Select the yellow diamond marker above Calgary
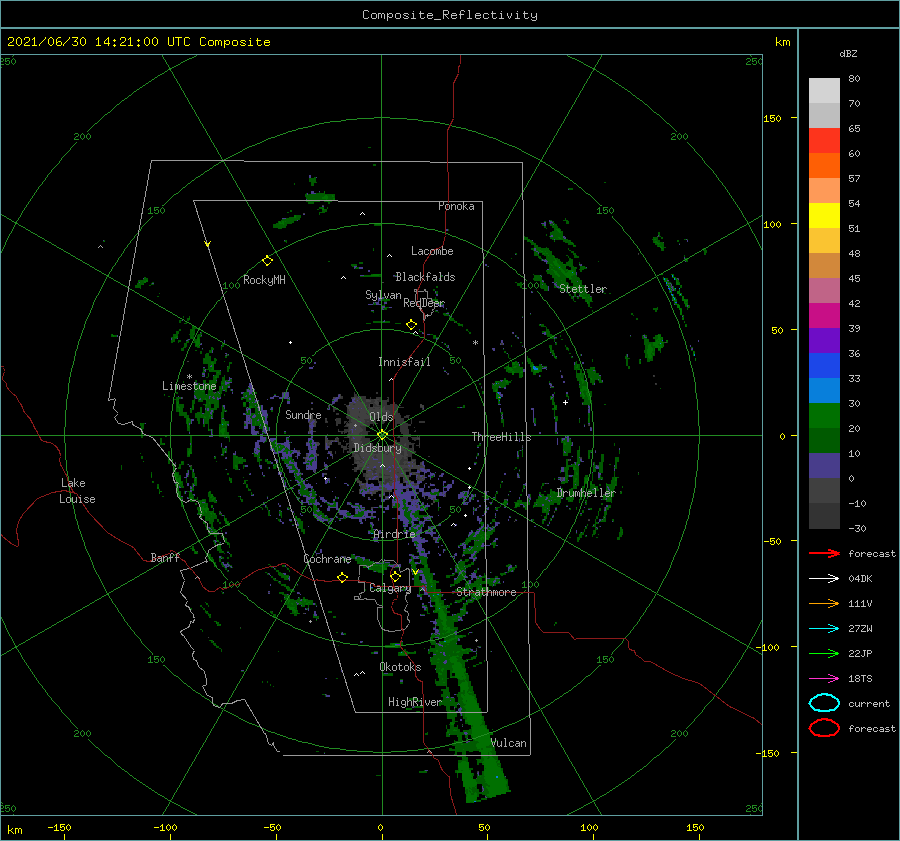 395,576
